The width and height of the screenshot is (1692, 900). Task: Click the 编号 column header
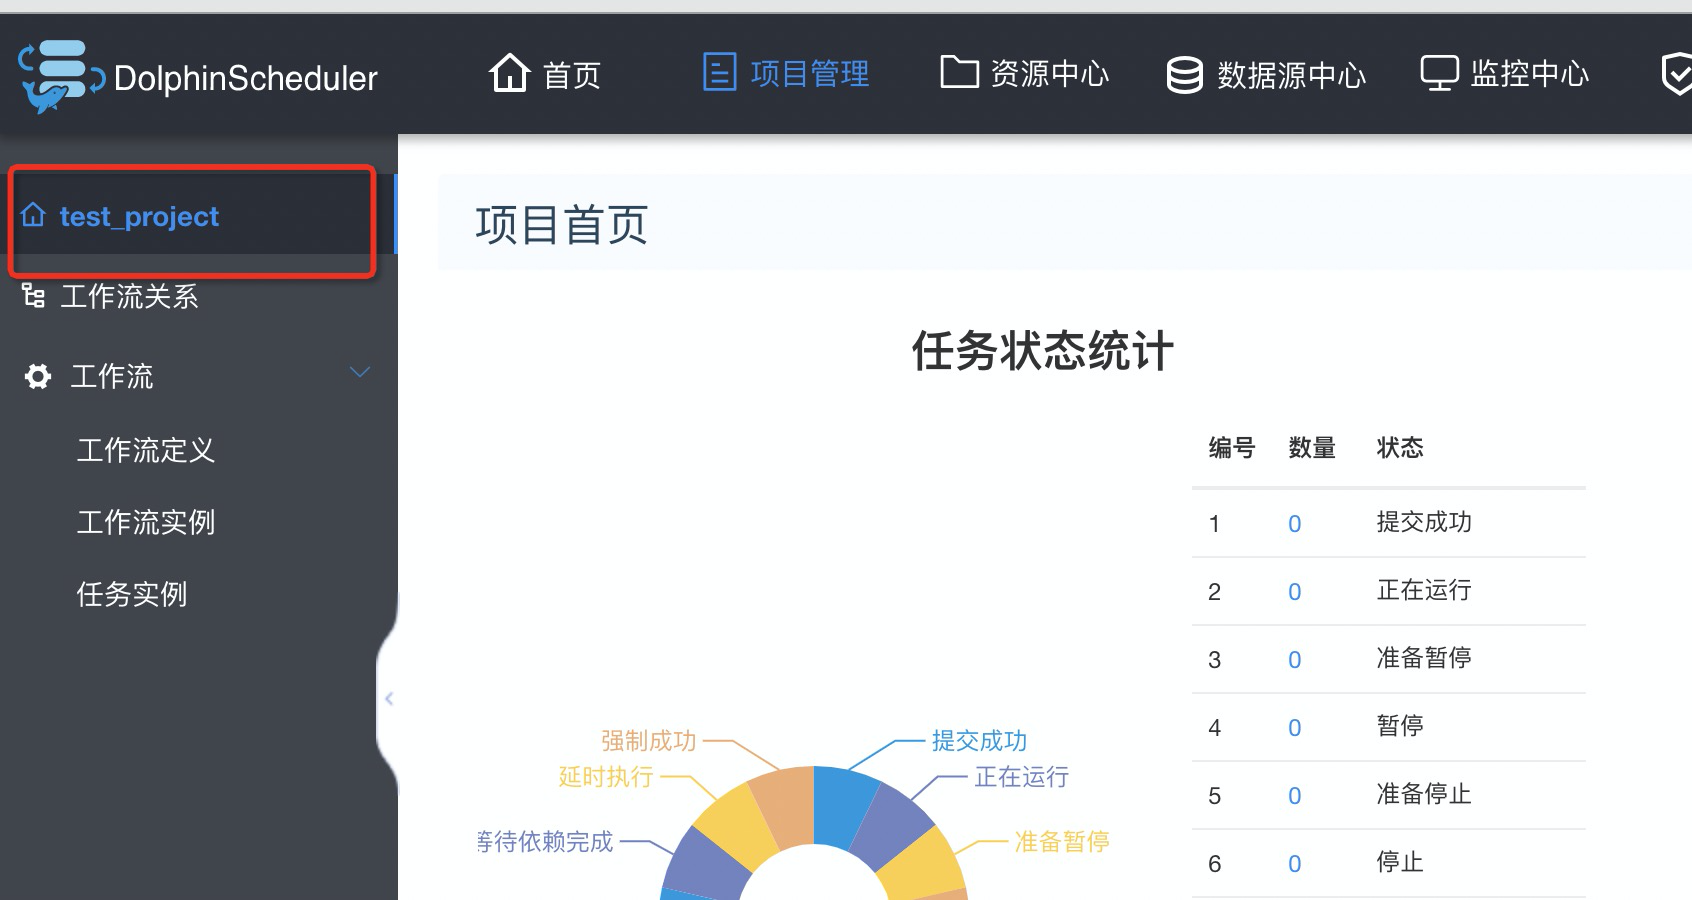tap(1232, 448)
